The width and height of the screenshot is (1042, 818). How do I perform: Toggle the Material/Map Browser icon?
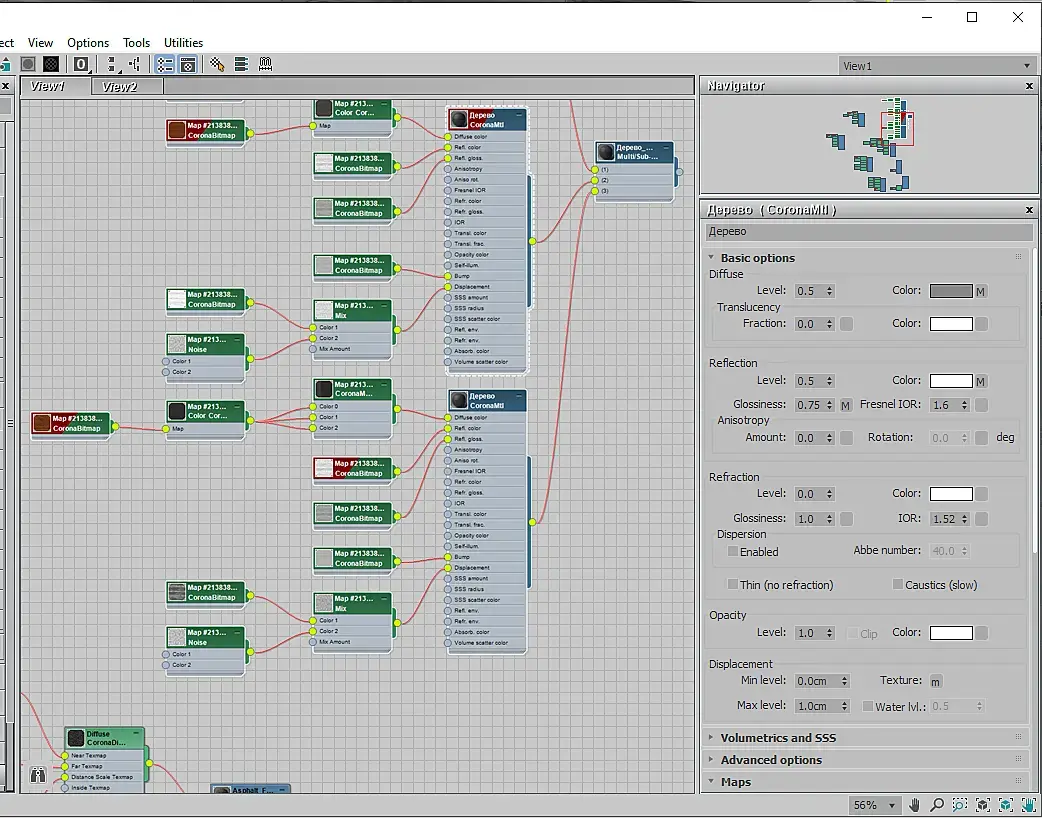[x=164, y=65]
